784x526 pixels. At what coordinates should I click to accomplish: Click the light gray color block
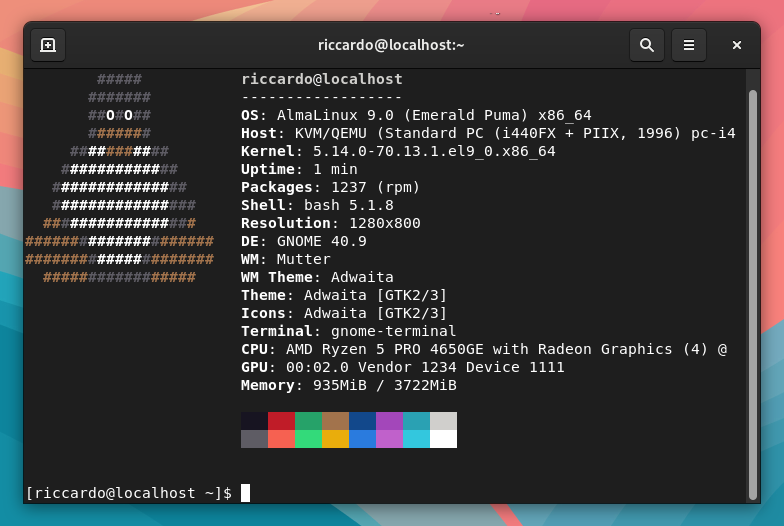444,421
